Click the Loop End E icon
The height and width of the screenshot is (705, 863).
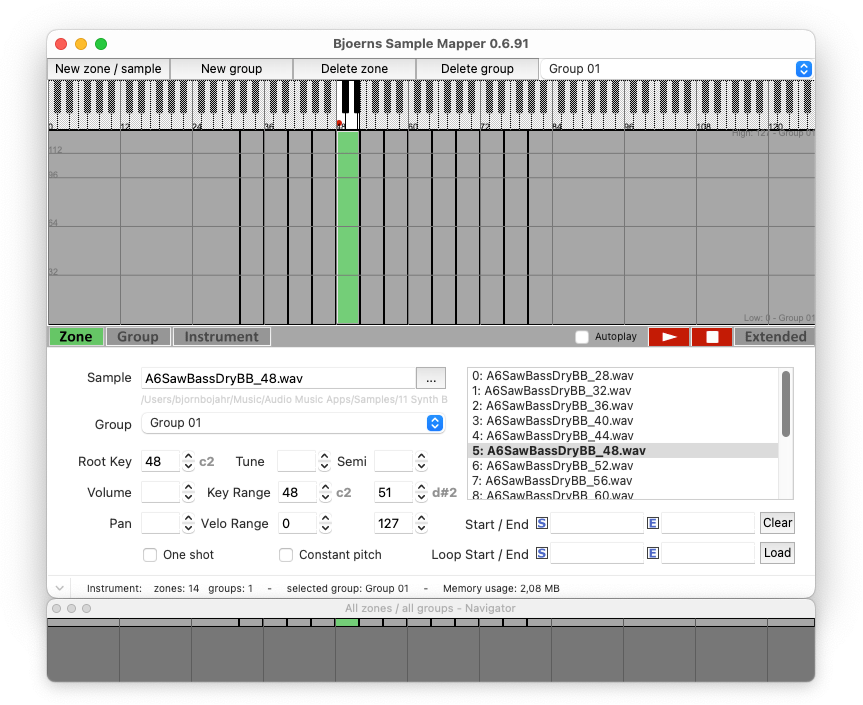coord(653,553)
